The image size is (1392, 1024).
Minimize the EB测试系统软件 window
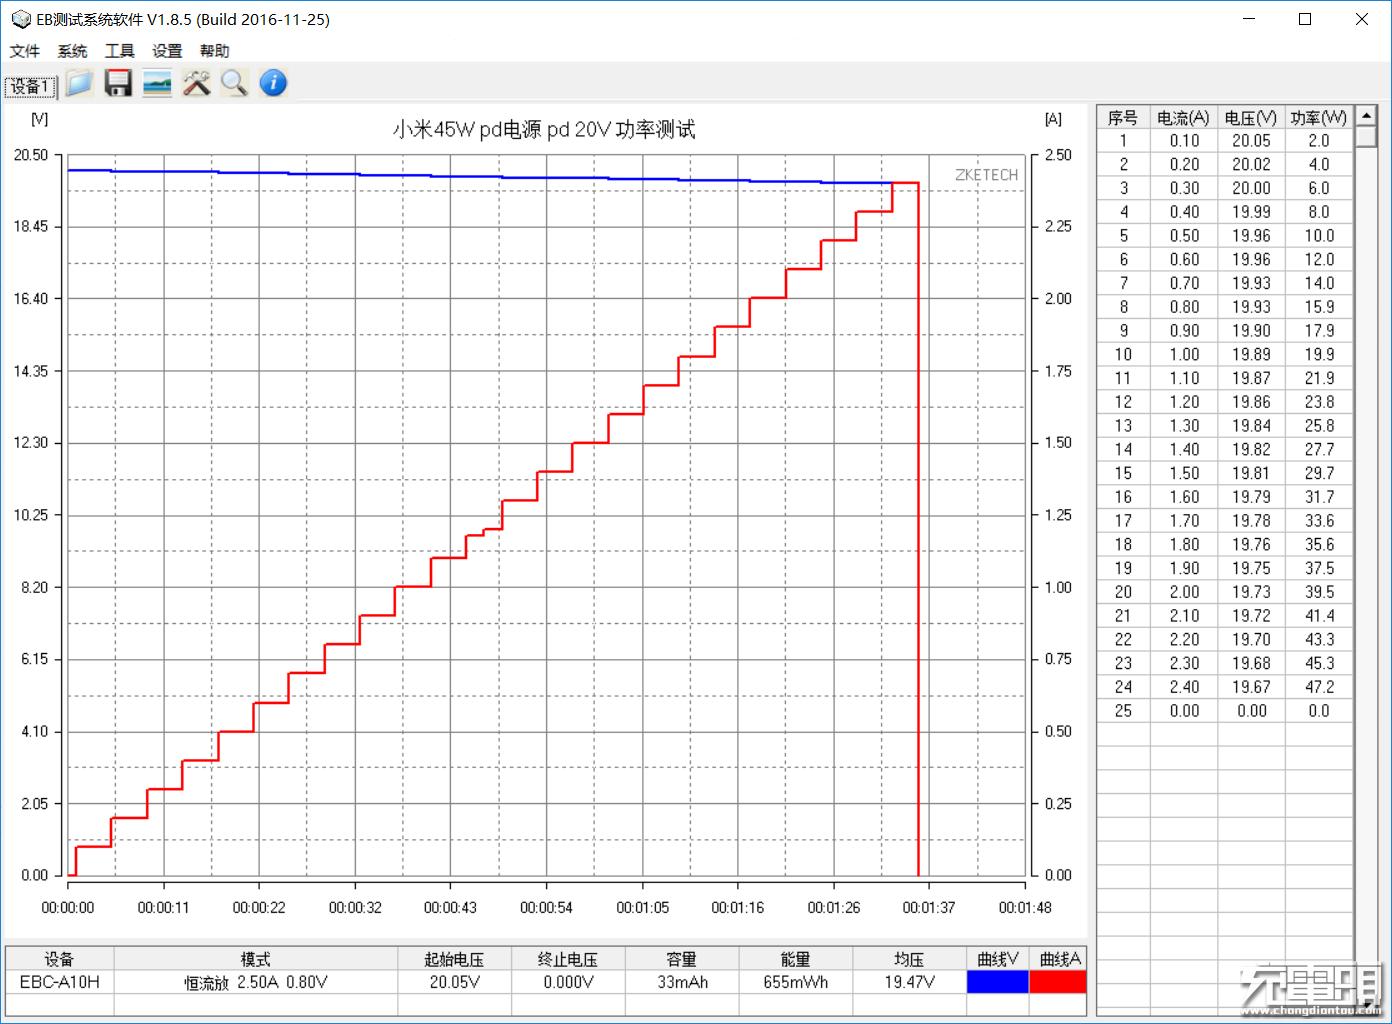(1249, 19)
